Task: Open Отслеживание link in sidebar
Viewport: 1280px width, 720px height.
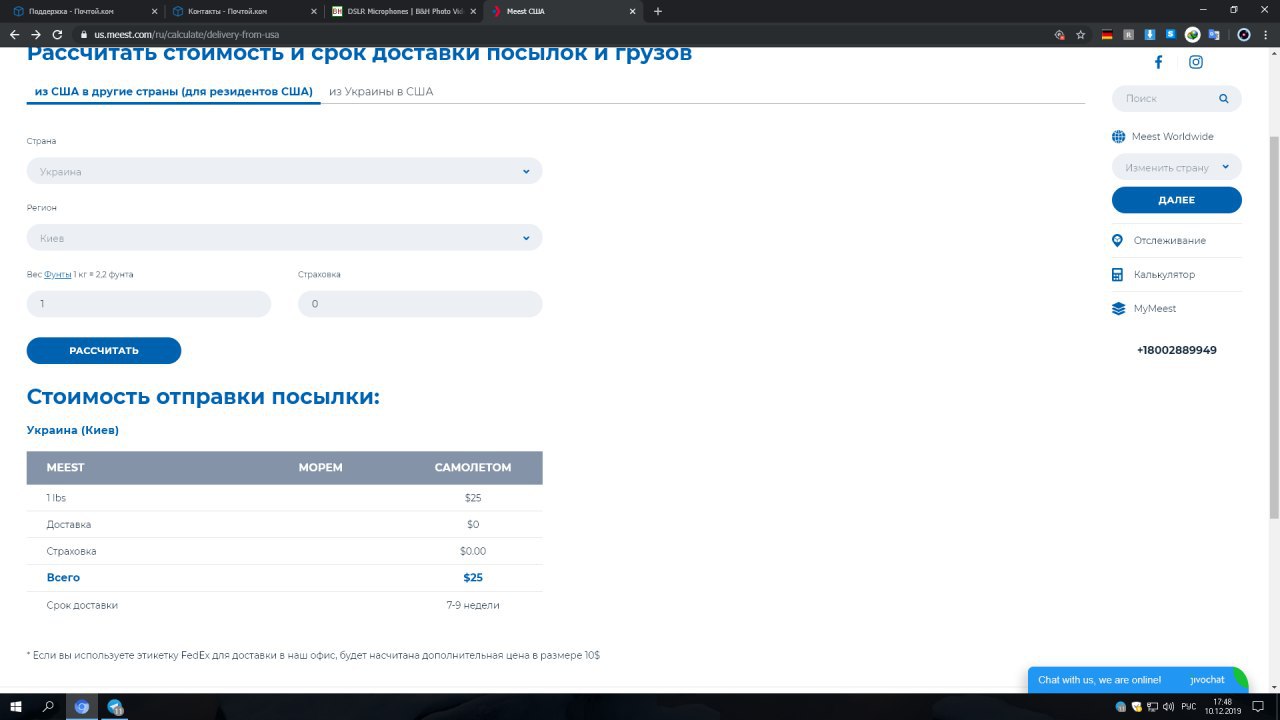Action: click(1169, 241)
